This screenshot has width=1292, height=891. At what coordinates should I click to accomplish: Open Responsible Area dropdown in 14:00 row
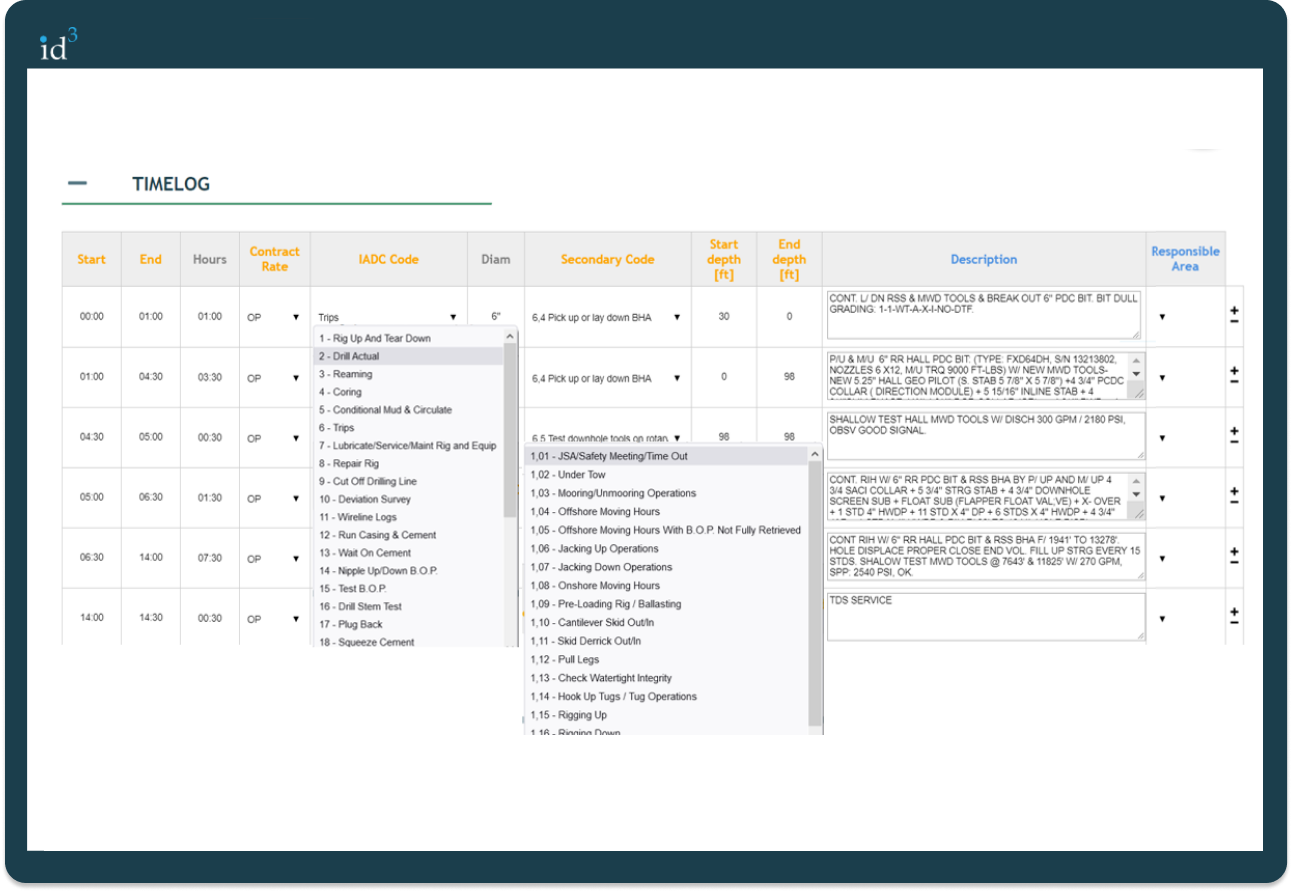click(1162, 618)
